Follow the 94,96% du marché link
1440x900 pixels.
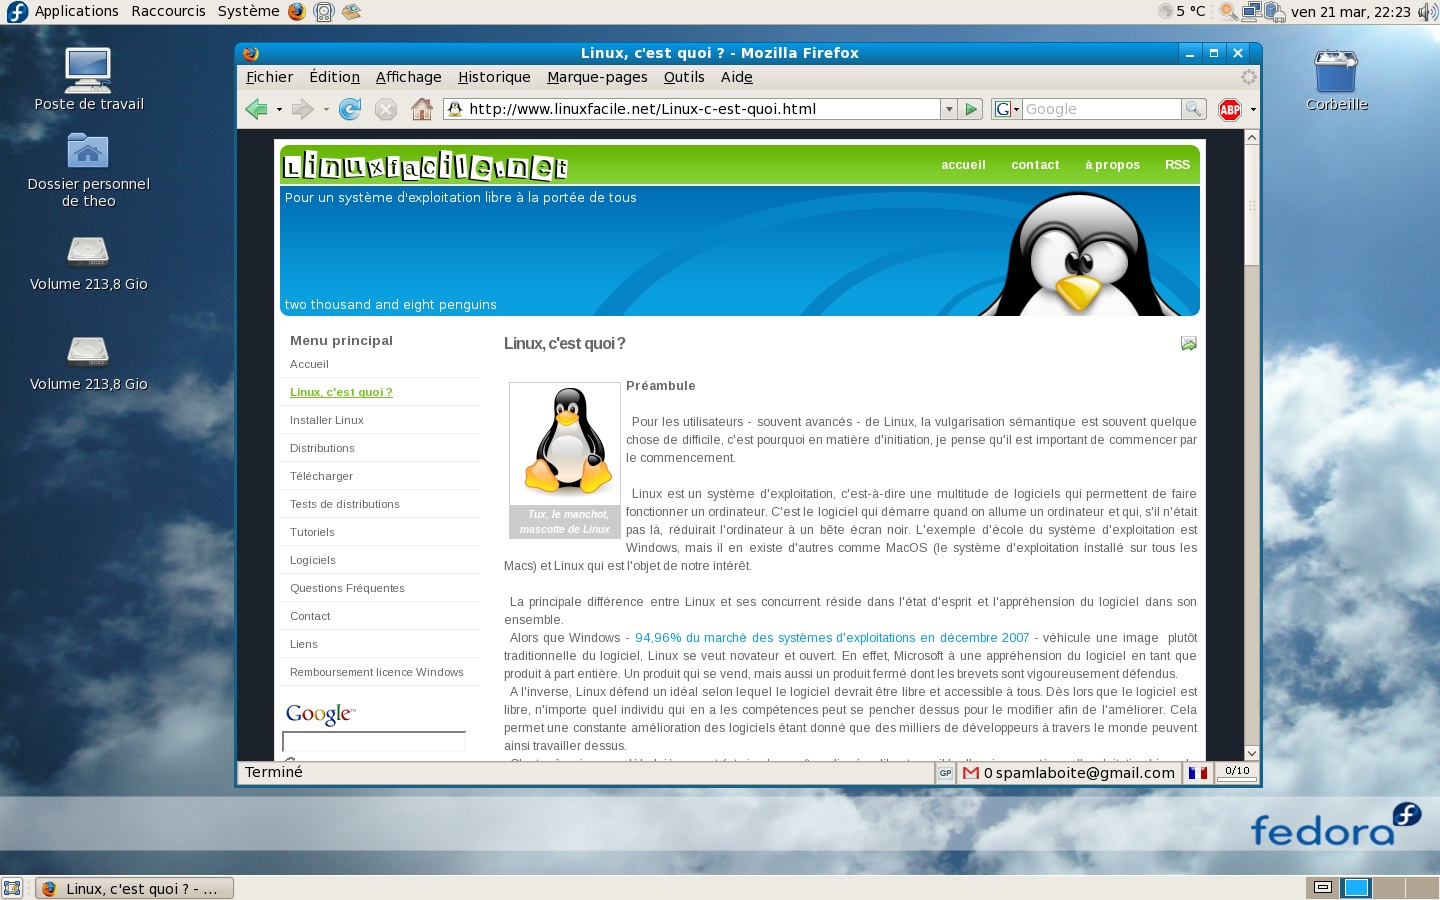832,638
